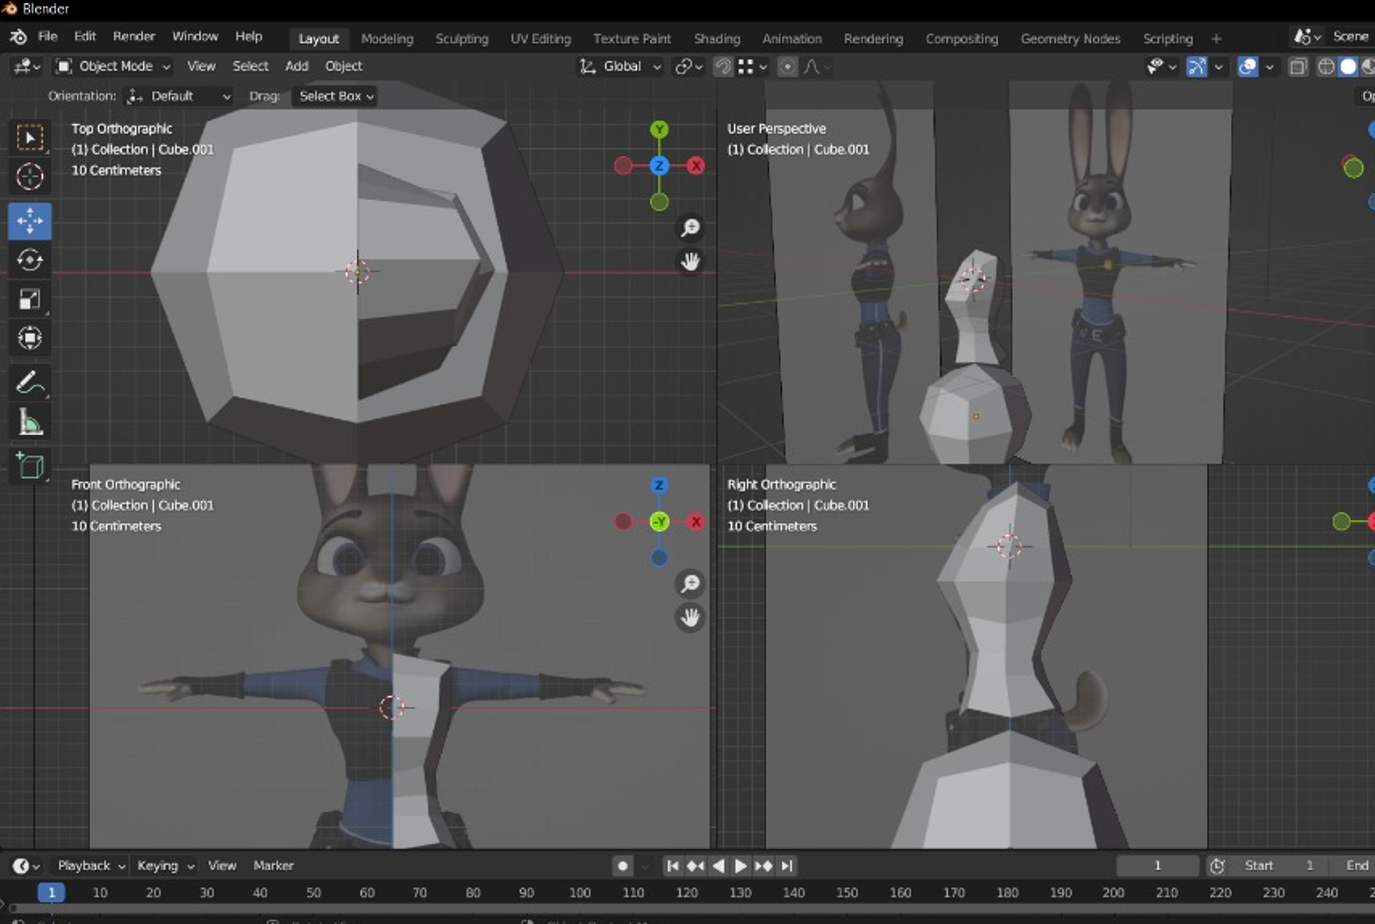
Task: Open the viewport Select menu
Action: click(x=250, y=66)
